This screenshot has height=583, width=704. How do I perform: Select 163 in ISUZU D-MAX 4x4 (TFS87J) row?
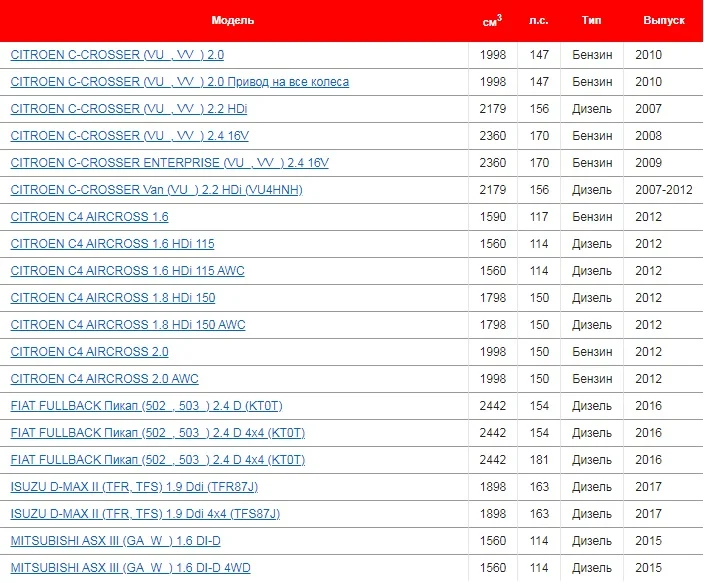coord(539,513)
